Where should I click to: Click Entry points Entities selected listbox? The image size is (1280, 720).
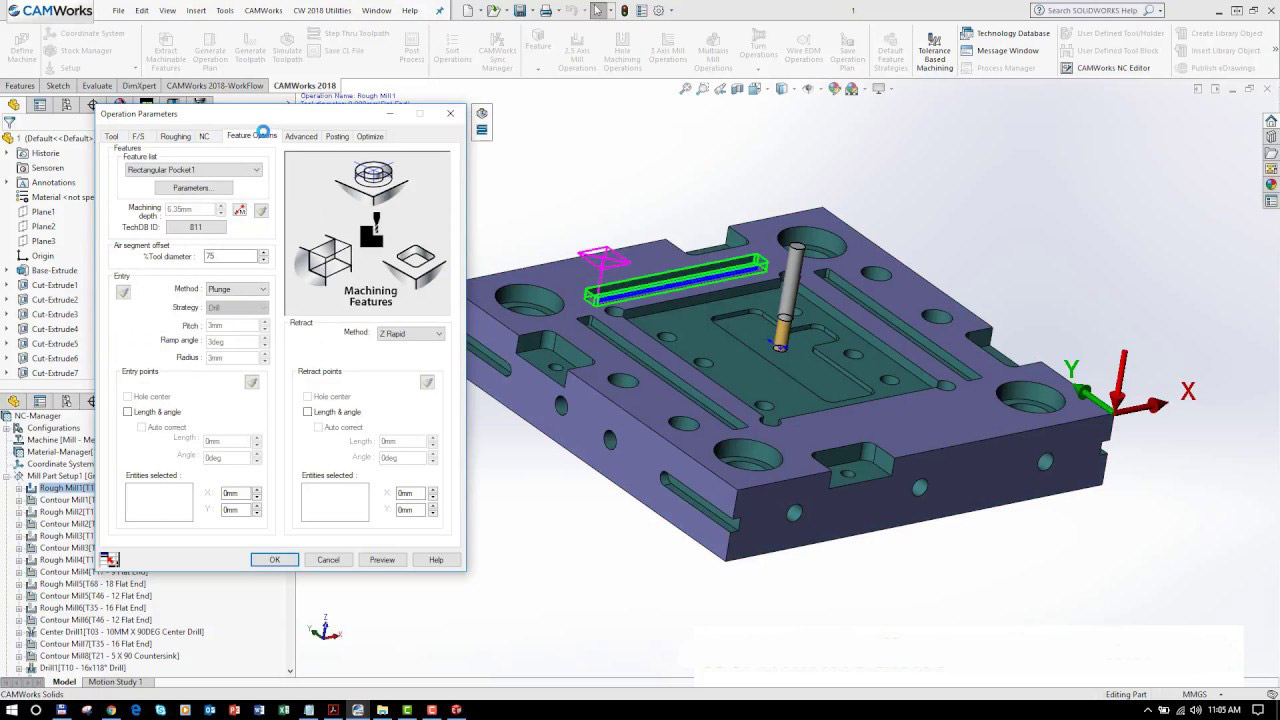(x=159, y=502)
